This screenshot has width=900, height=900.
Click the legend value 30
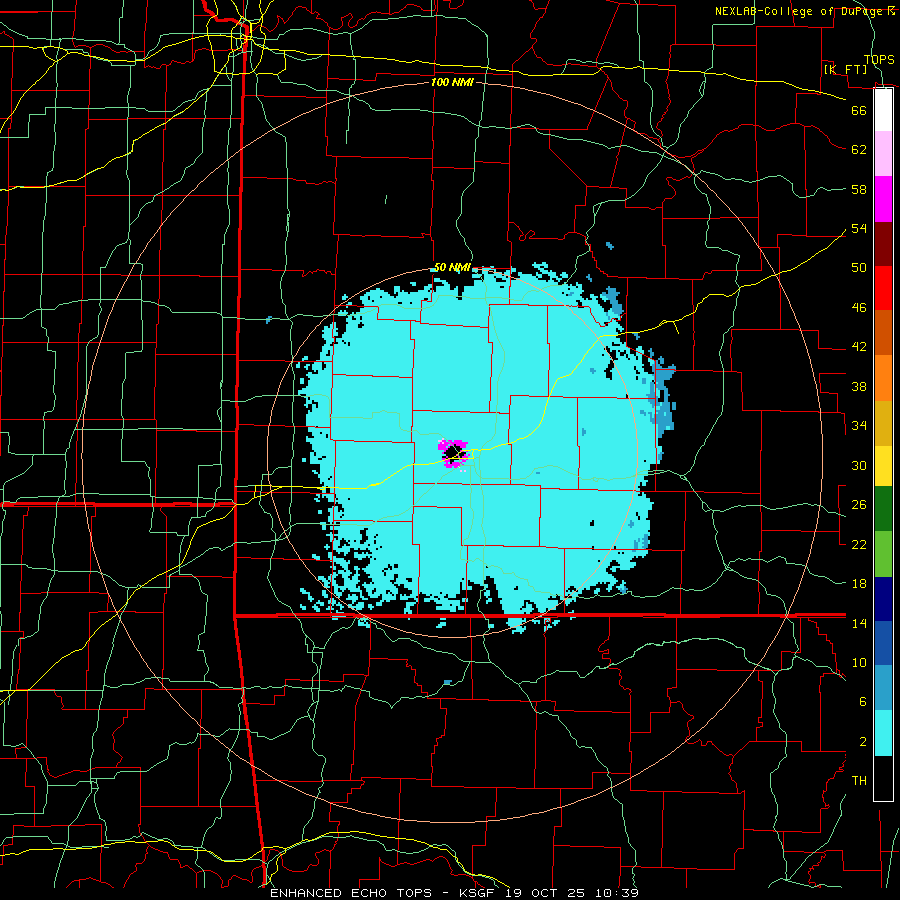tap(859, 465)
